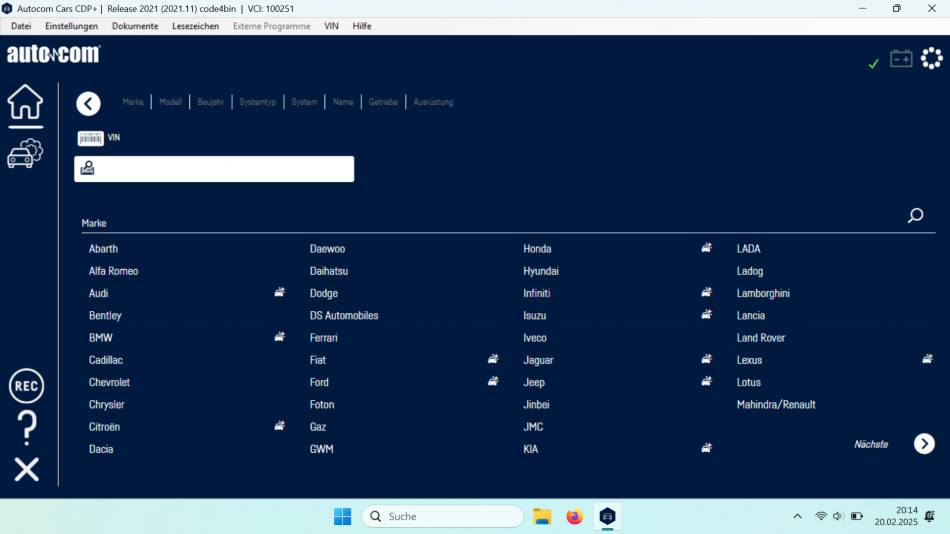Choose the Iveco brand
Image resolution: width=950 pixels, height=534 pixels.
point(534,338)
